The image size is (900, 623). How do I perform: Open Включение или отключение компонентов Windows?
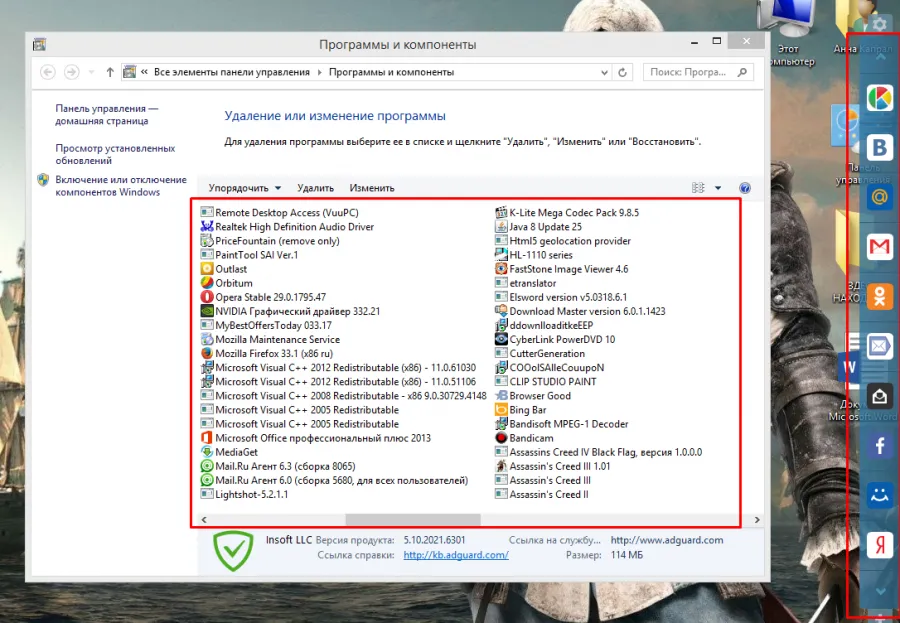tap(121, 185)
